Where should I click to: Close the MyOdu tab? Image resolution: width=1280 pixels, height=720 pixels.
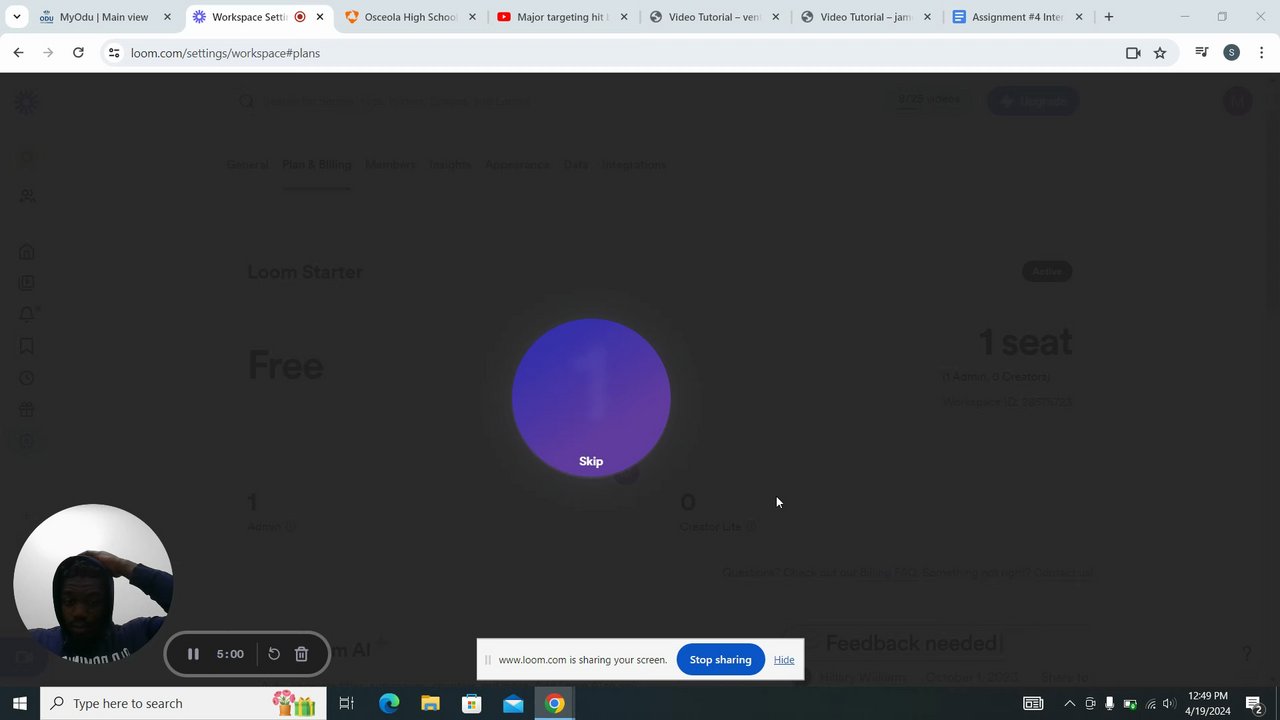click(167, 17)
